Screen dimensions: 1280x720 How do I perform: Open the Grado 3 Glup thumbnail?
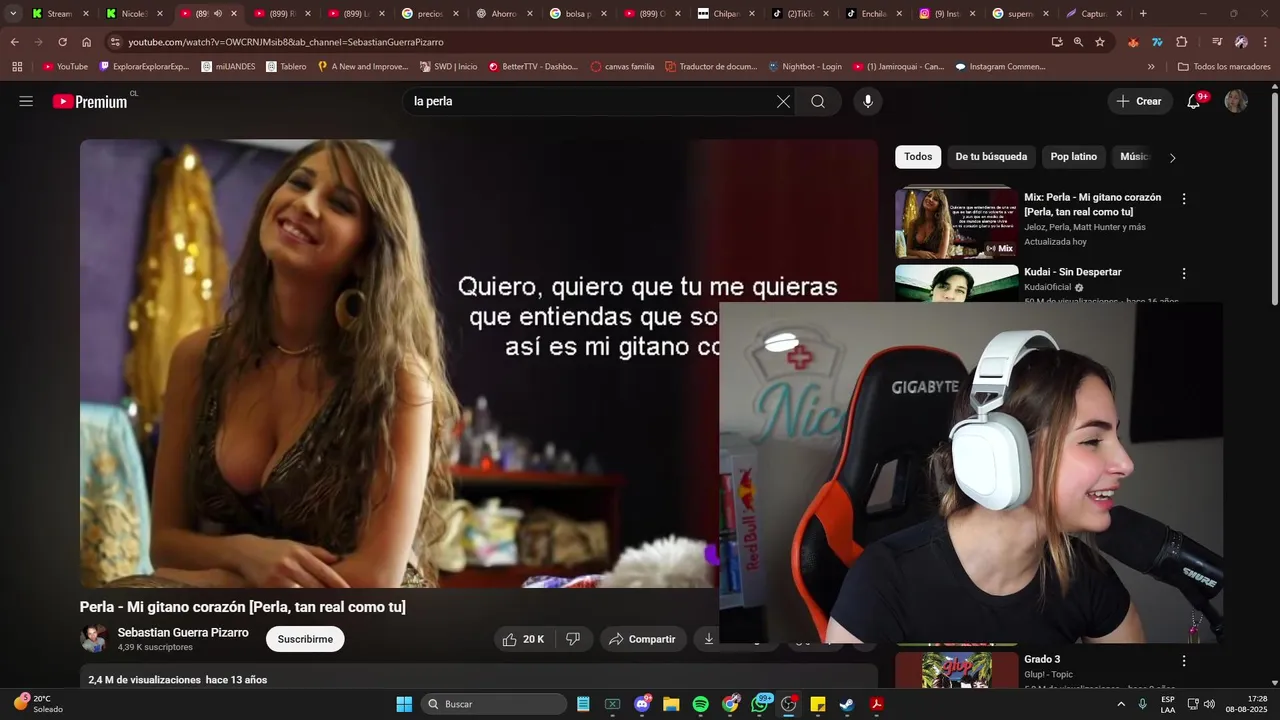tap(957, 669)
